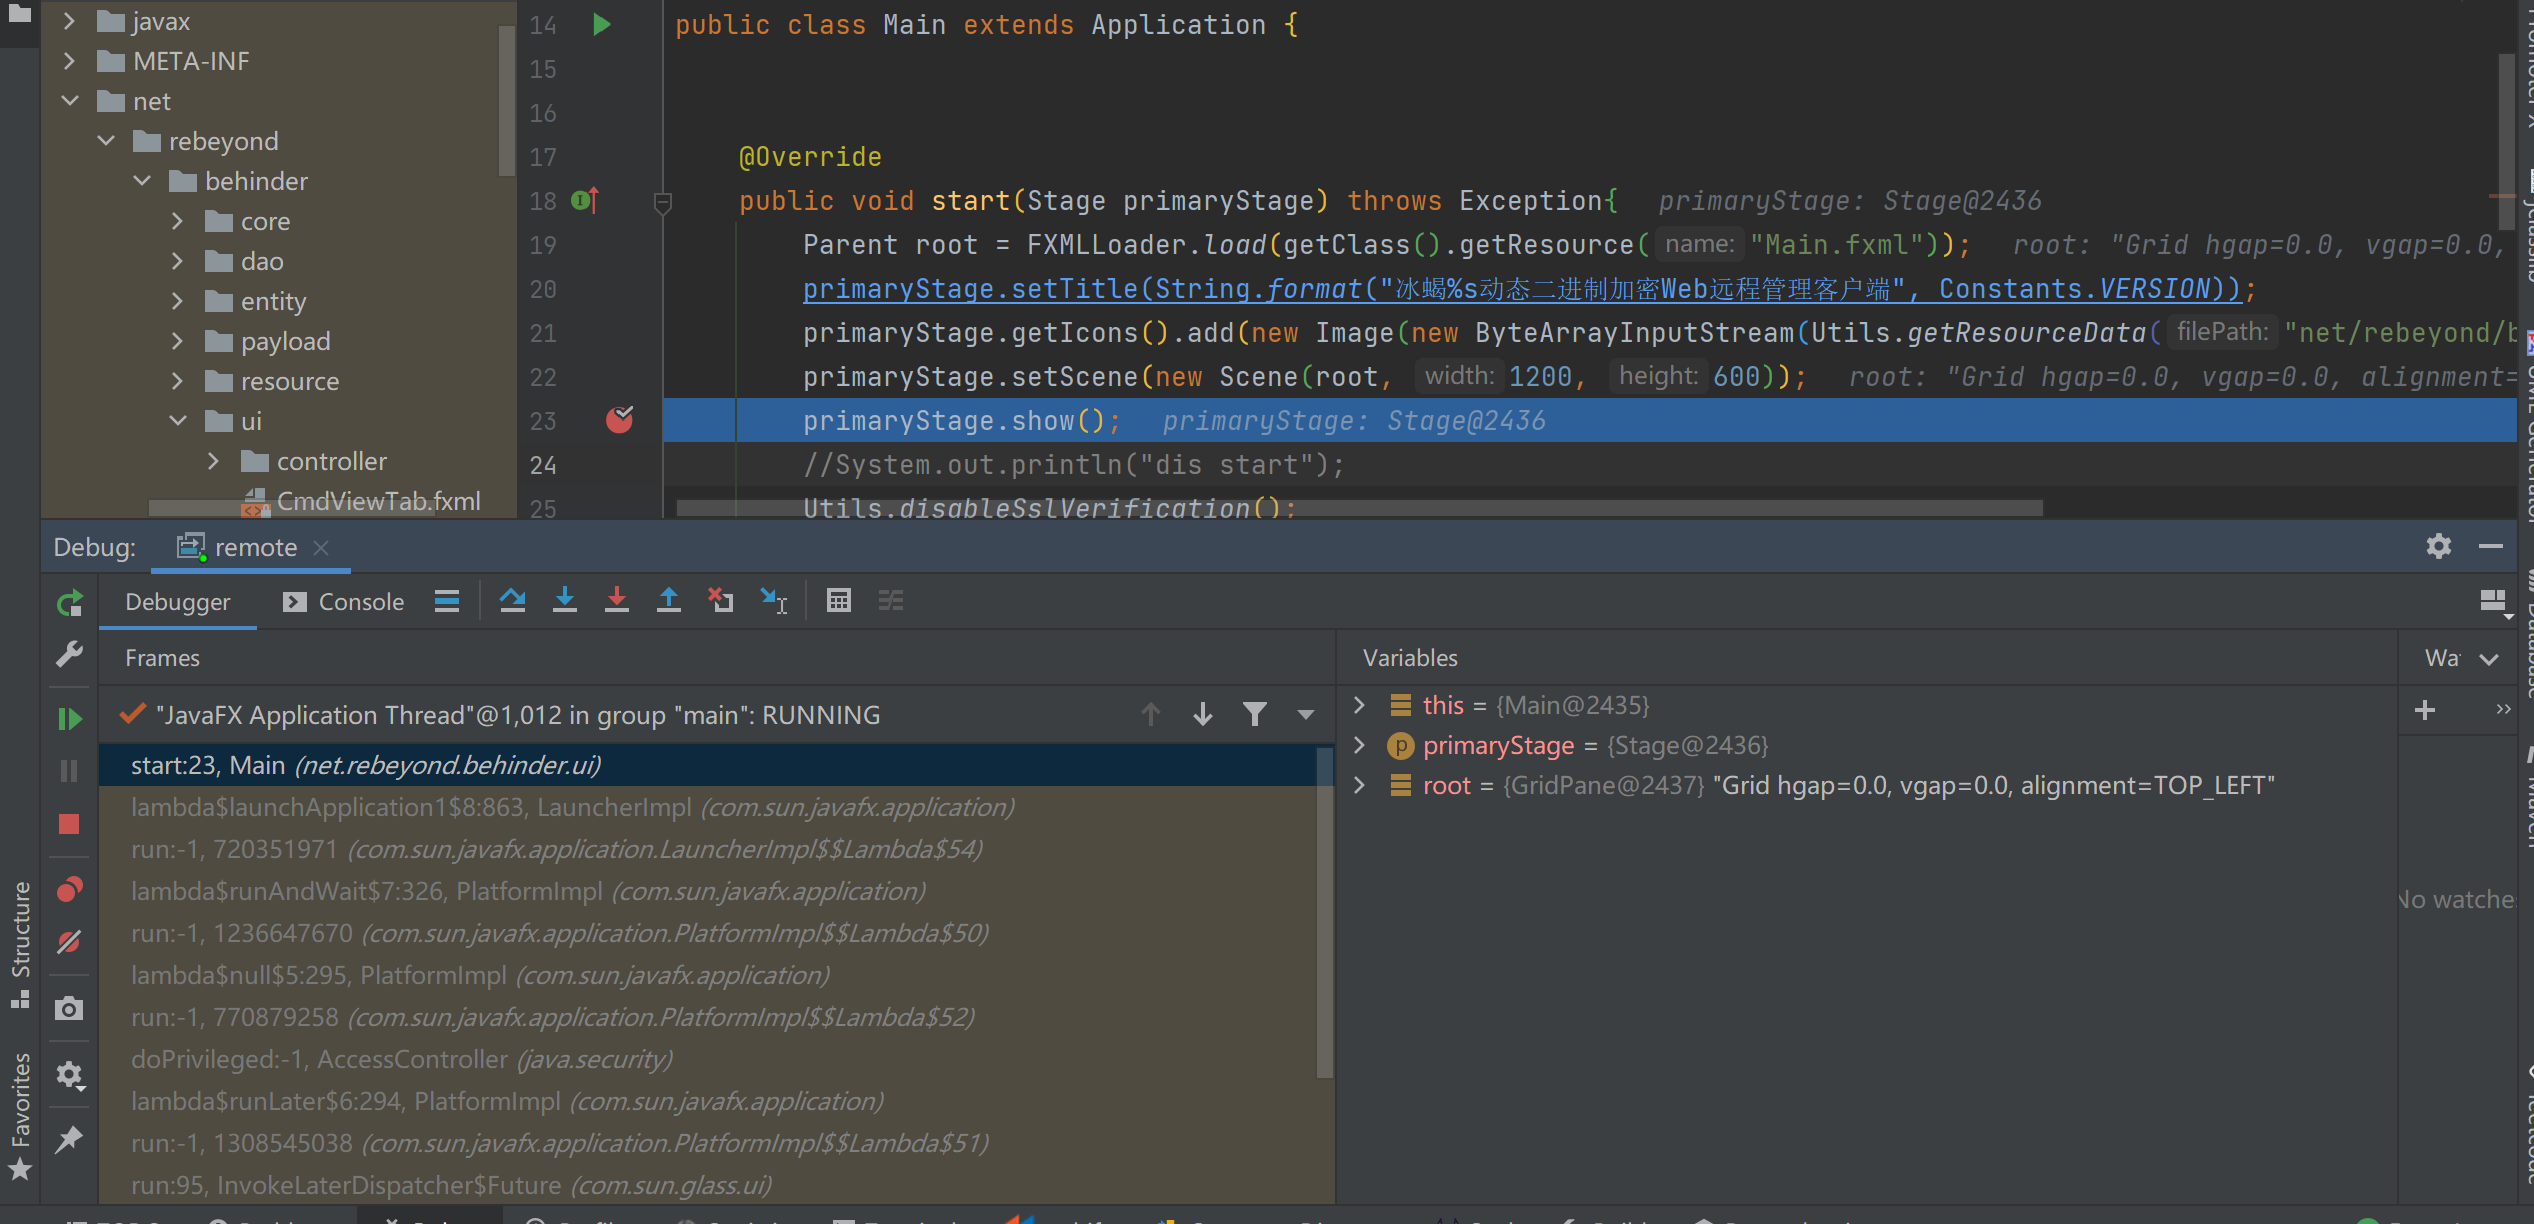The width and height of the screenshot is (2534, 1224).
Task: Select frame doPrivileged:-1, AccessController
Action: pyautogui.click(x=708, y=1059)
